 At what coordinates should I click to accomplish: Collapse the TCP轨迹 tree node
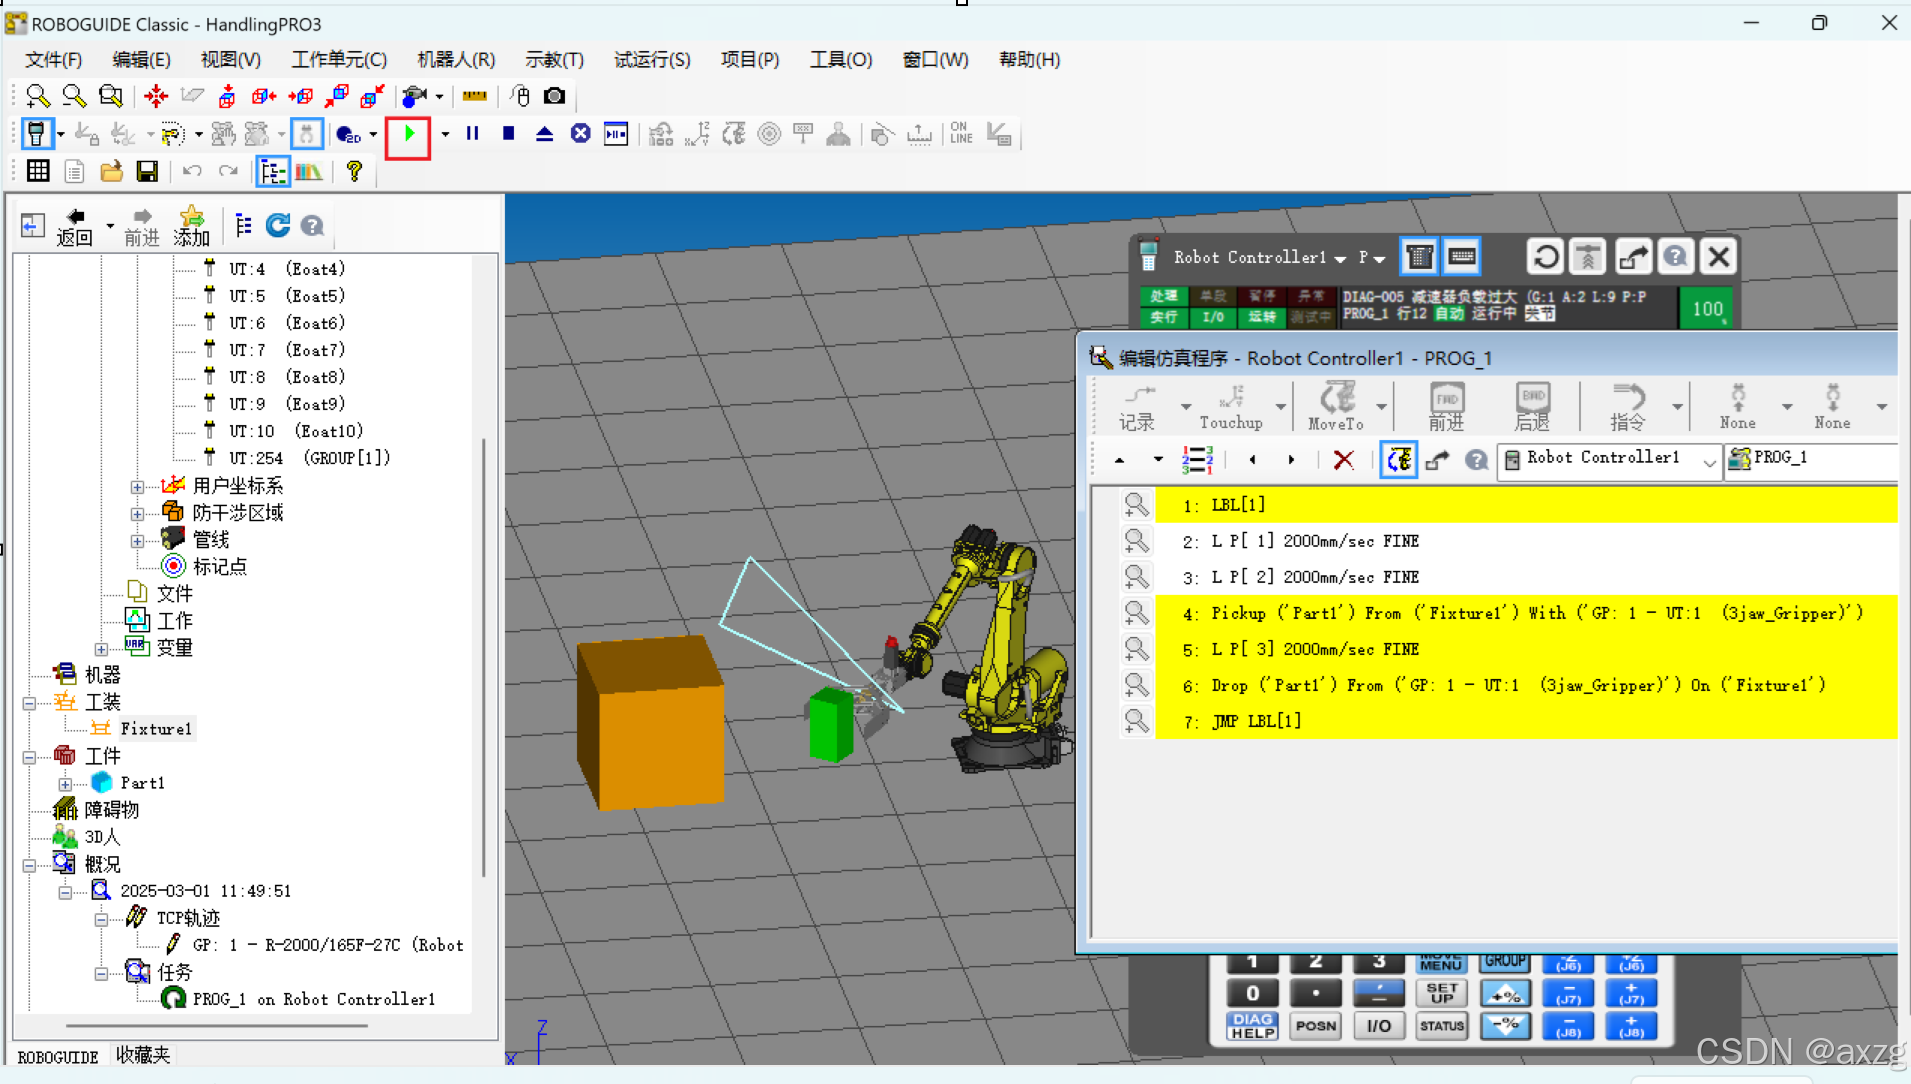click(101, 919)
